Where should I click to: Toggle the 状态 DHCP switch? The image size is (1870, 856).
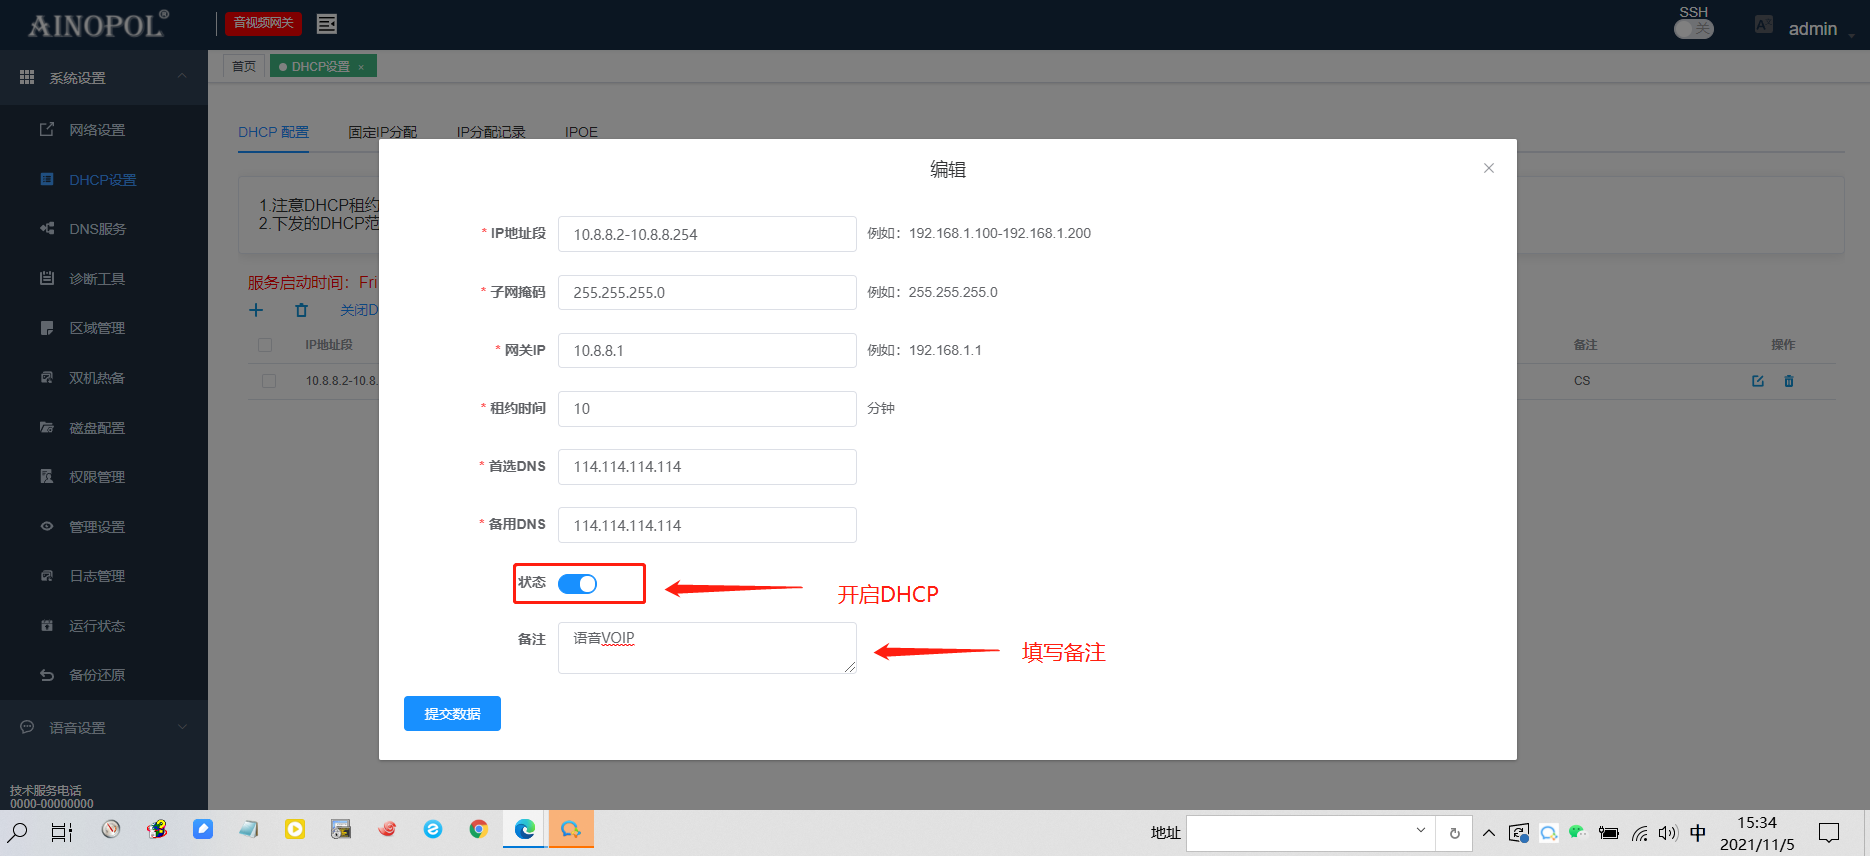(x=577, y=584)
